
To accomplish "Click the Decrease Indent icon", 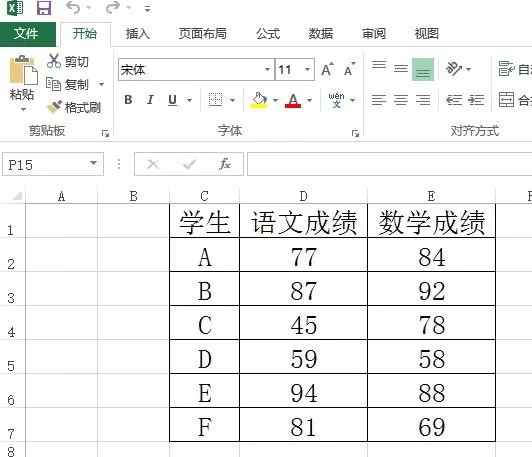I will click(454, 100).
